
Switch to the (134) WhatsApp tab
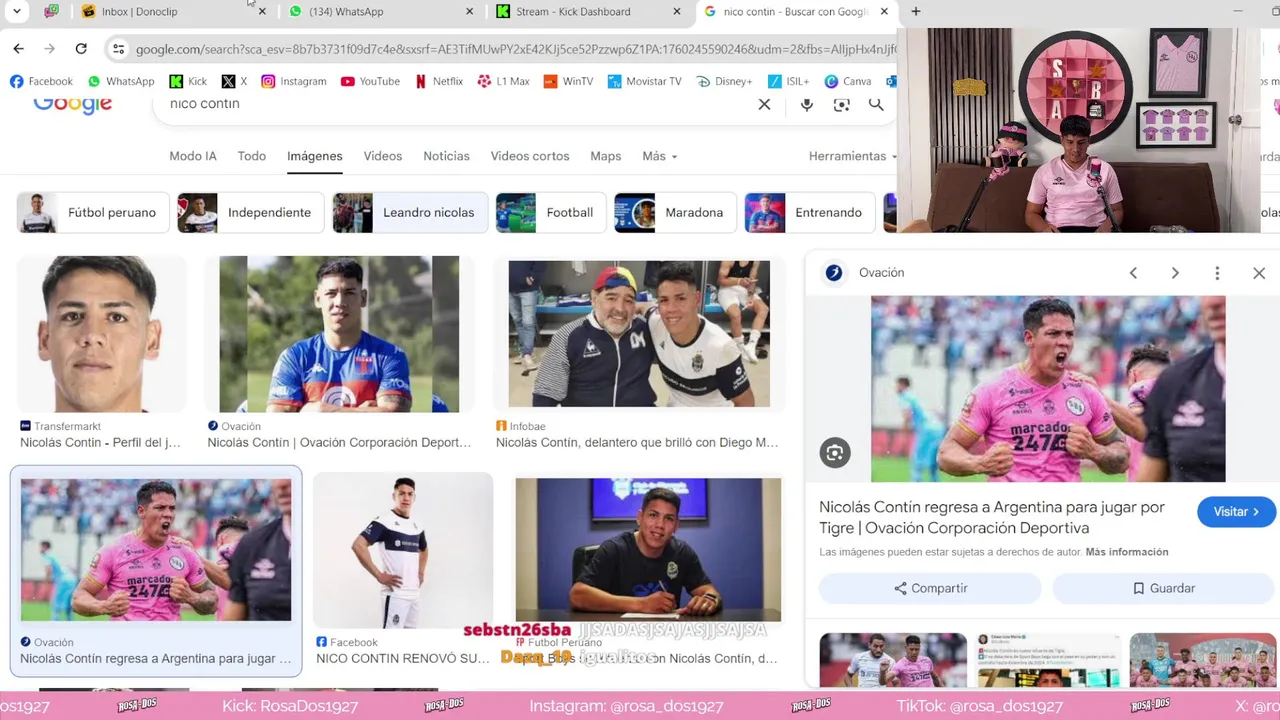346,12
